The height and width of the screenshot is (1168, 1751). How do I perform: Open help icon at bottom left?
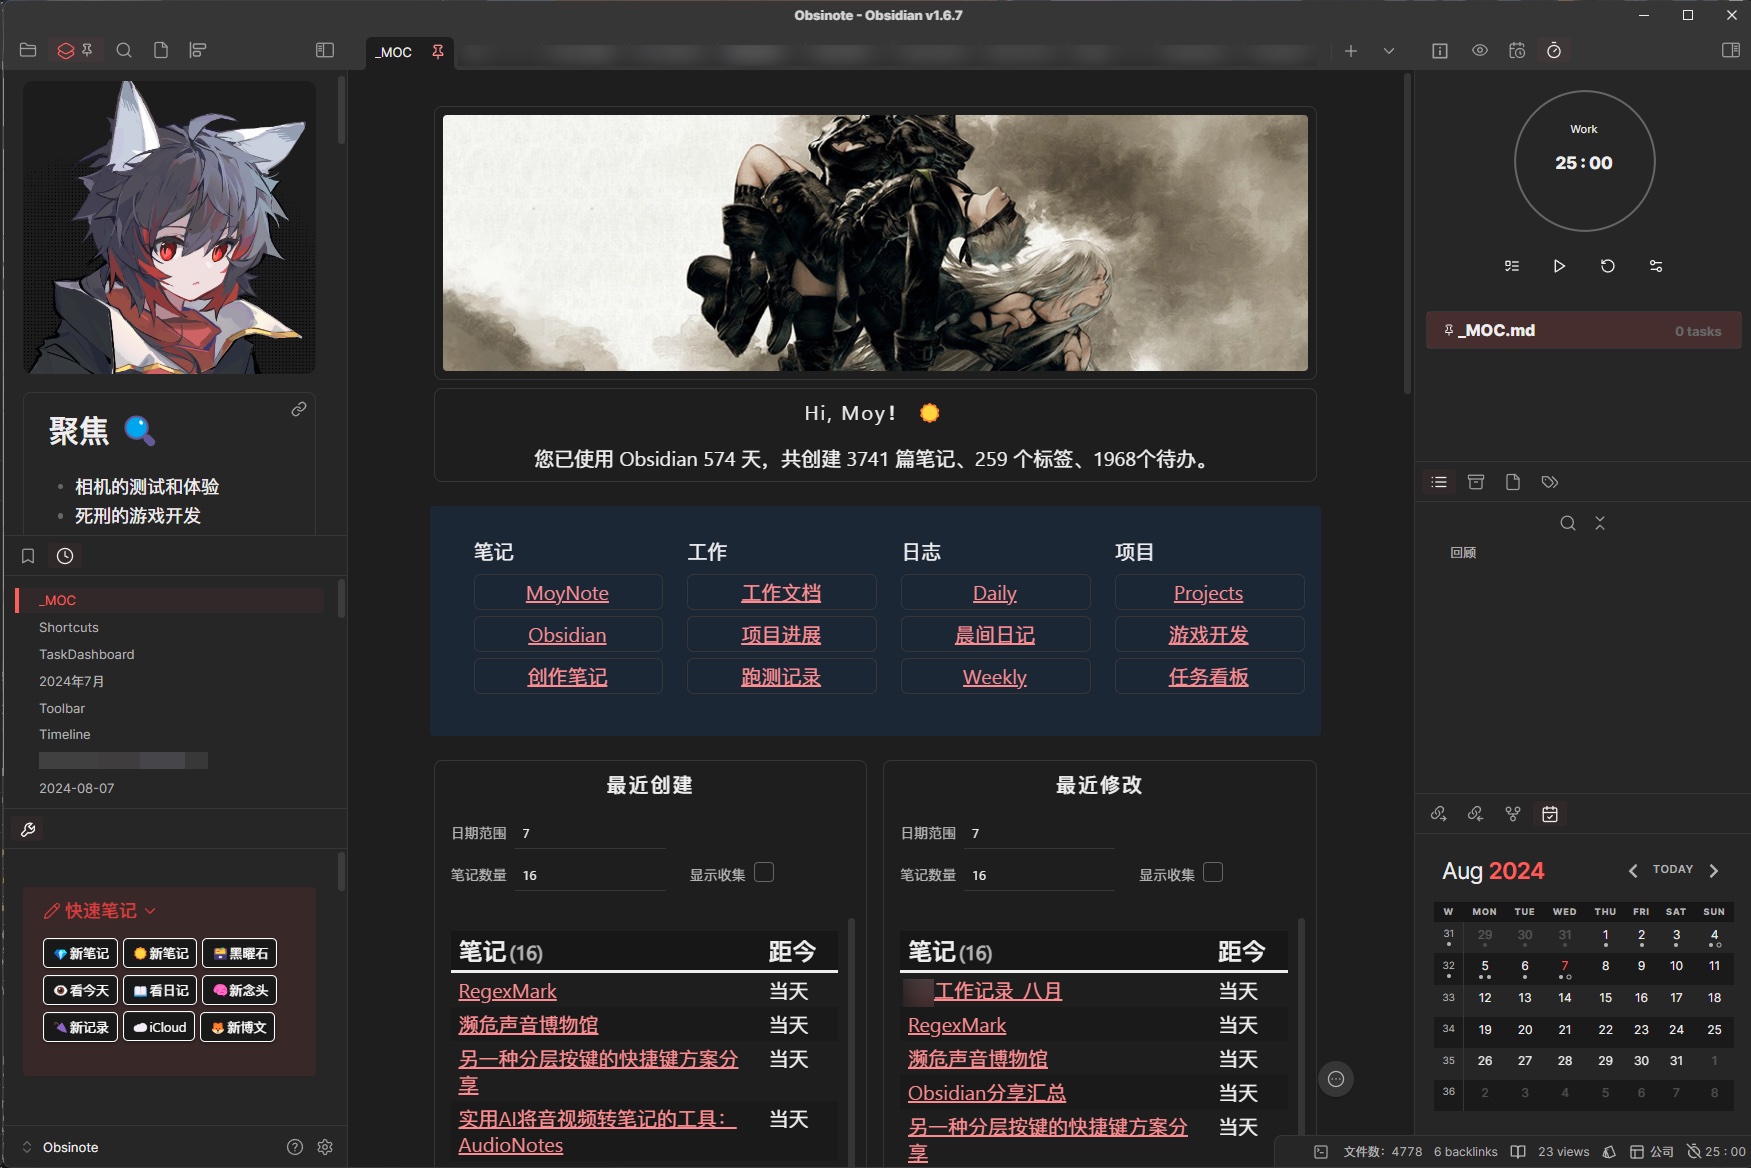pos(295,1147)
